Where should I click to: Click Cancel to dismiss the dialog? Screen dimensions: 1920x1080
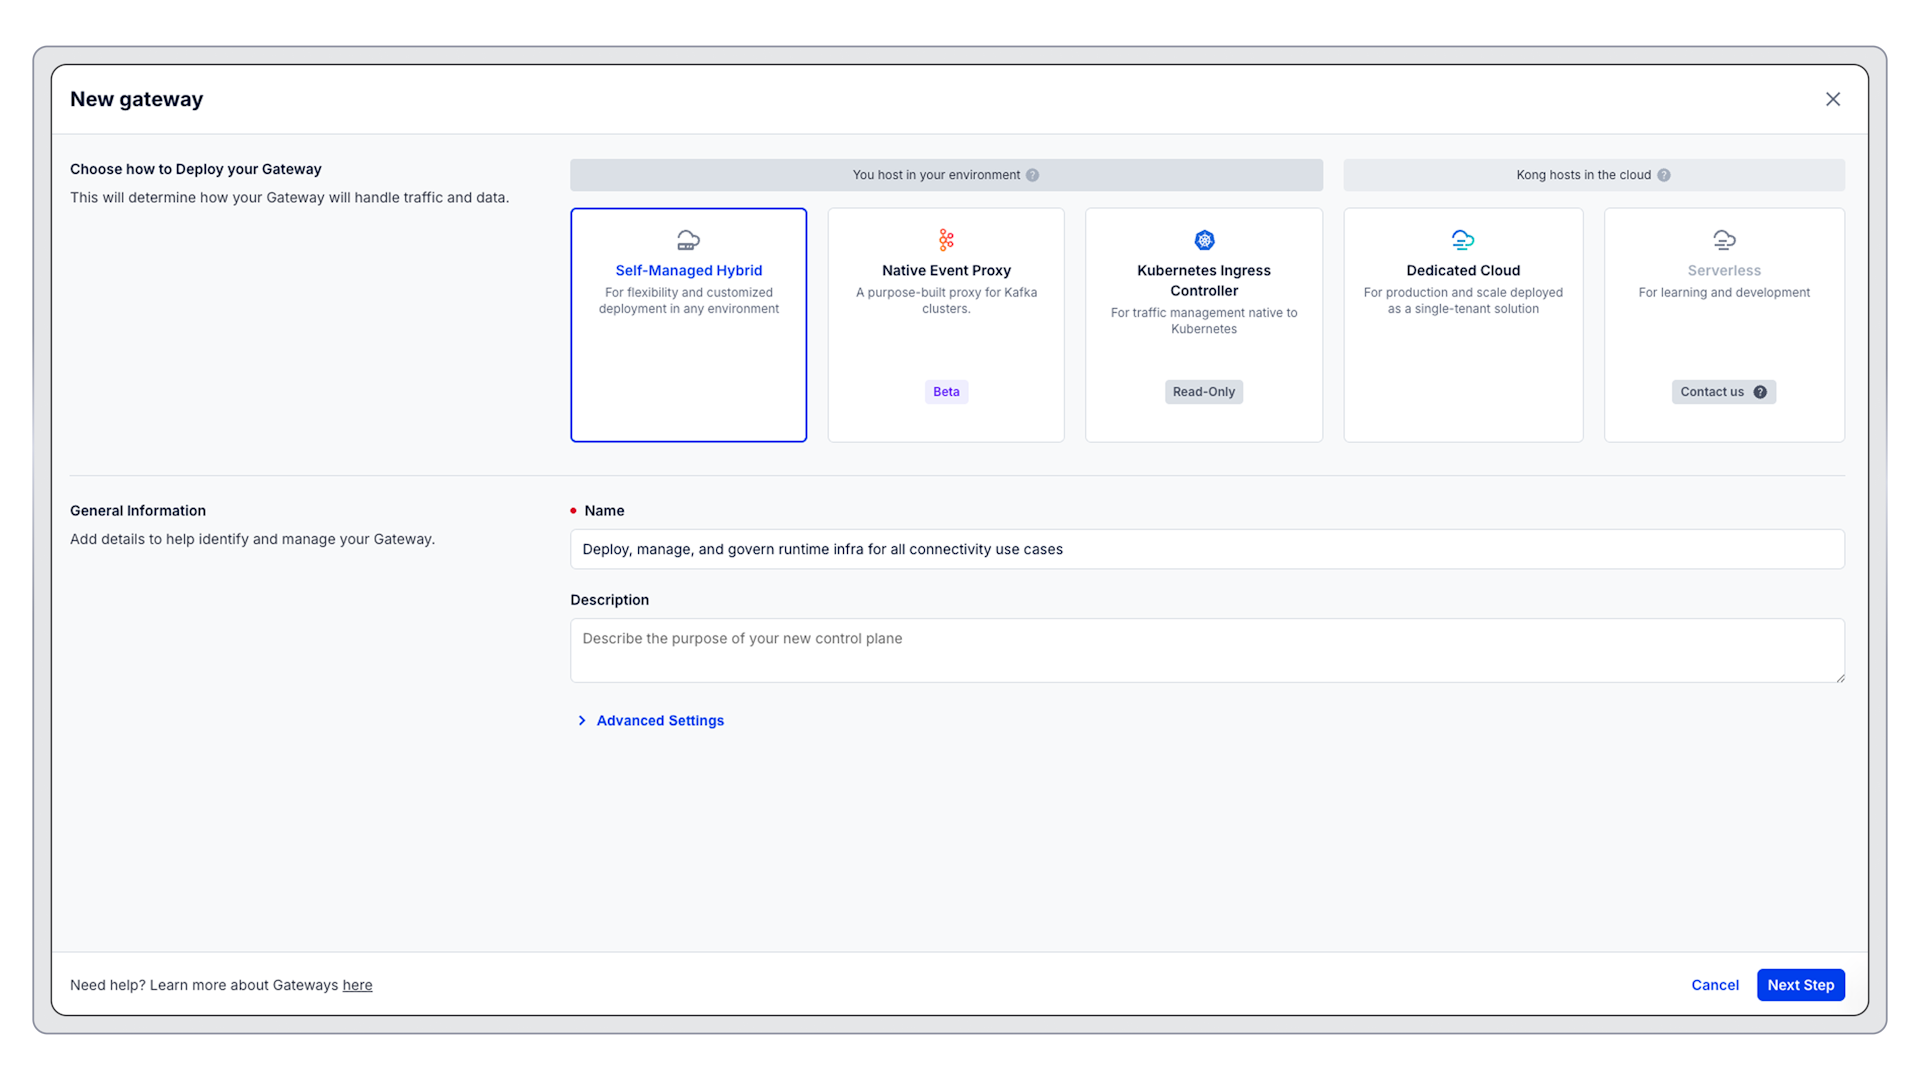click(1714, 985)
